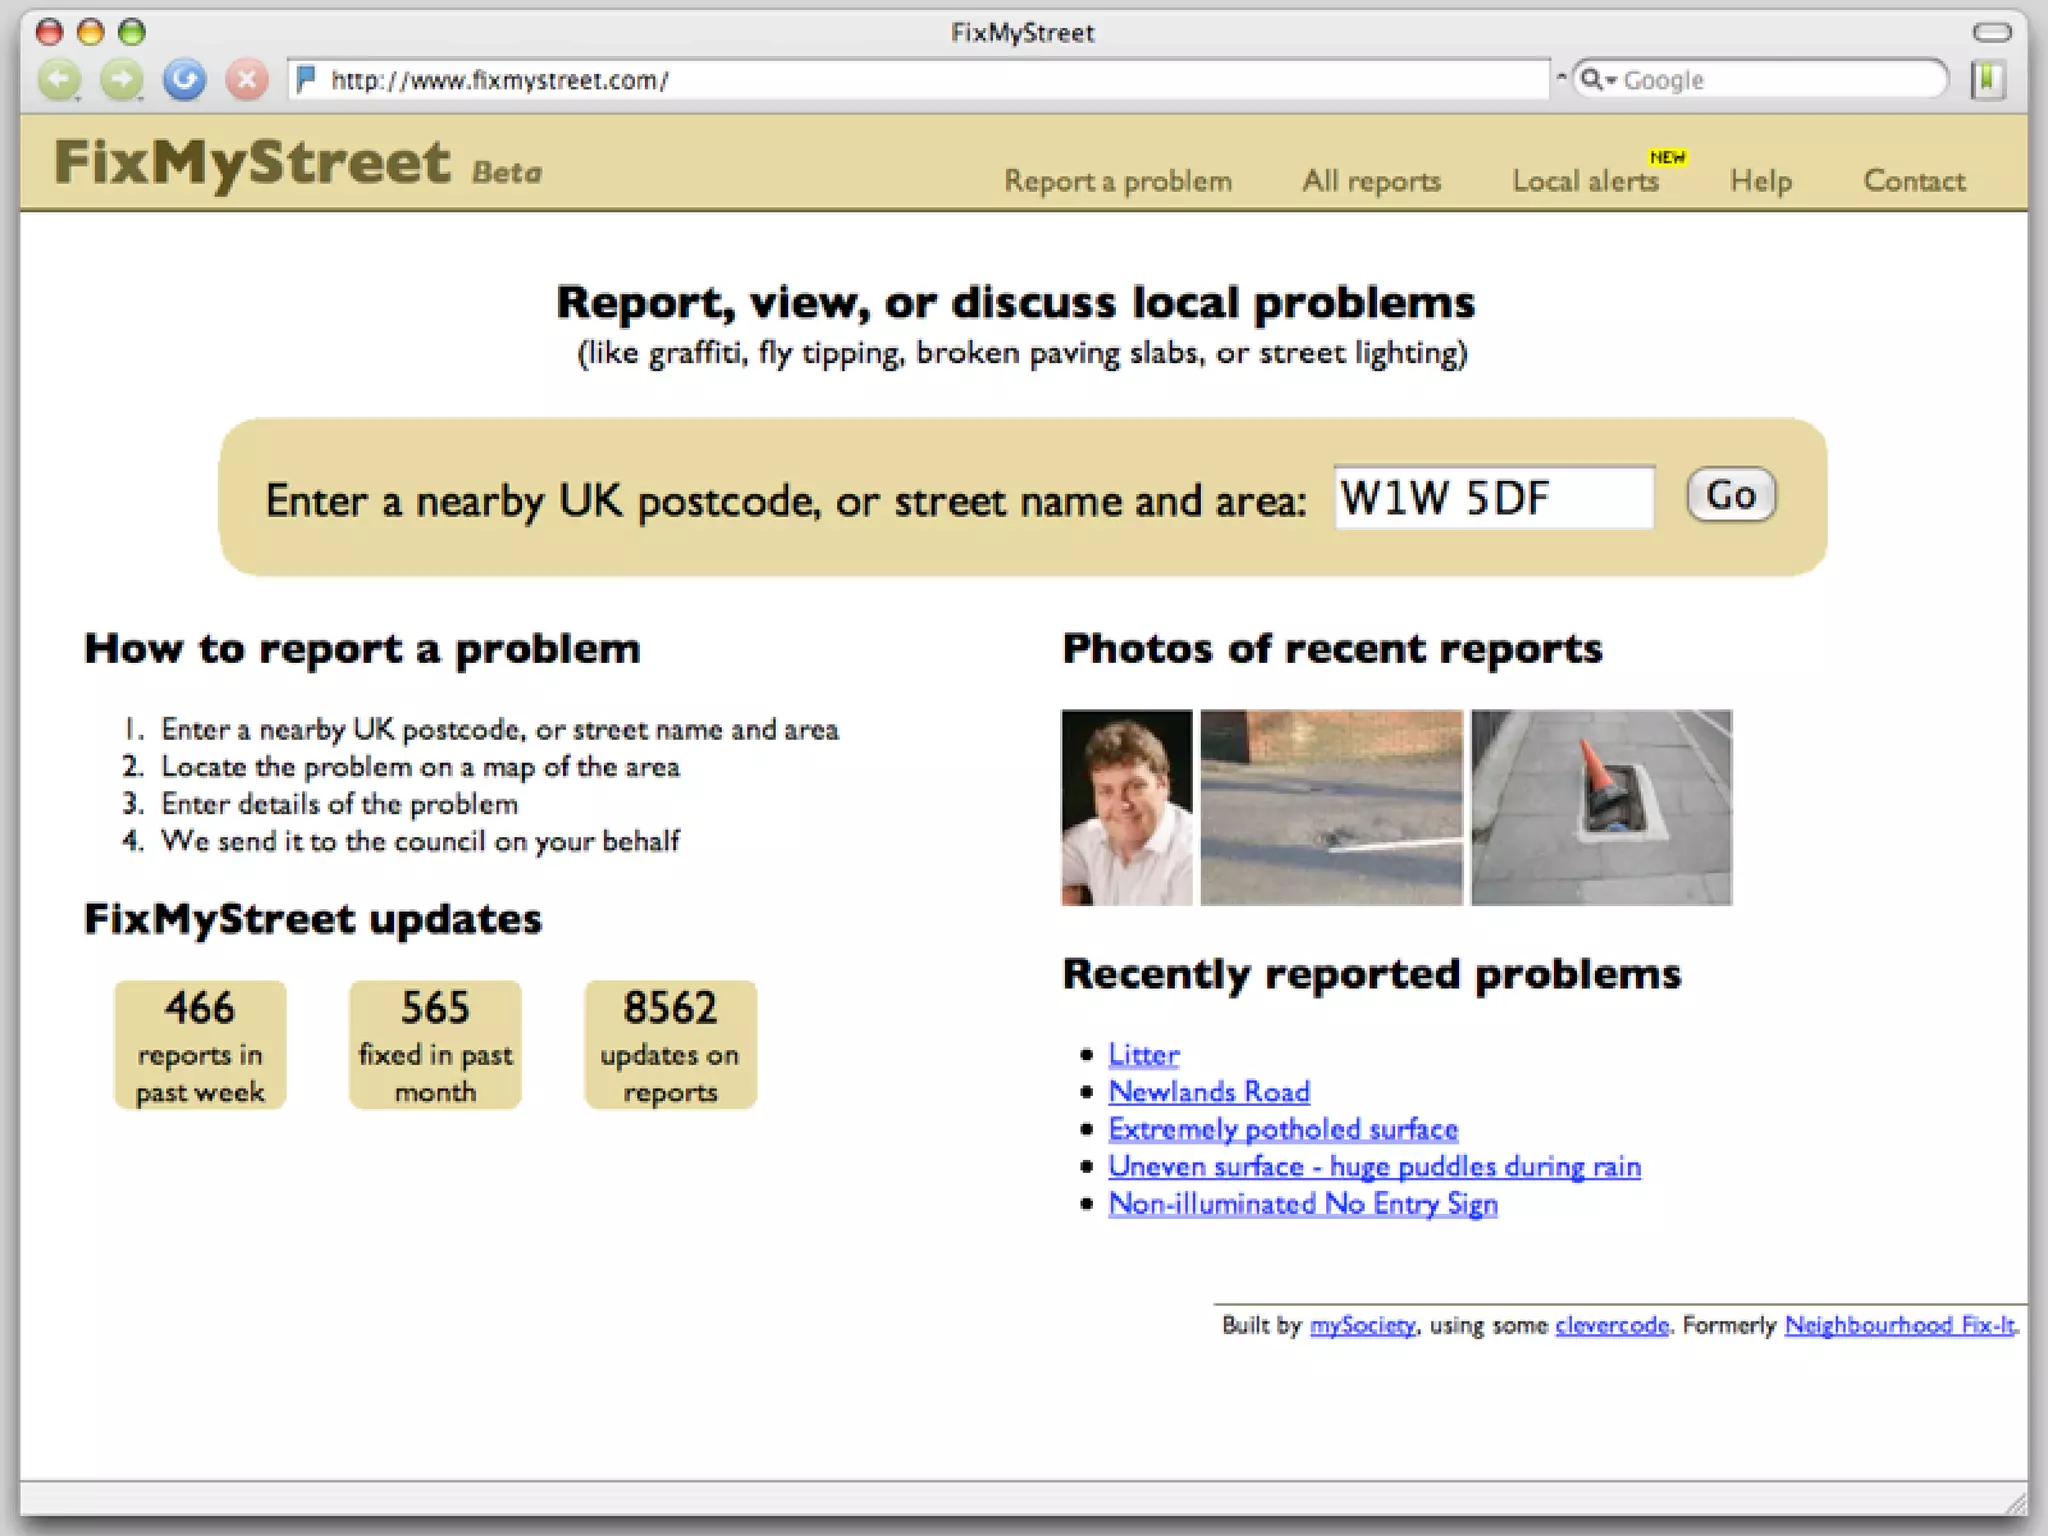Click the red stop loading icon
2048x1536 pixels.
pyautogui.click(x=246, y=80)
